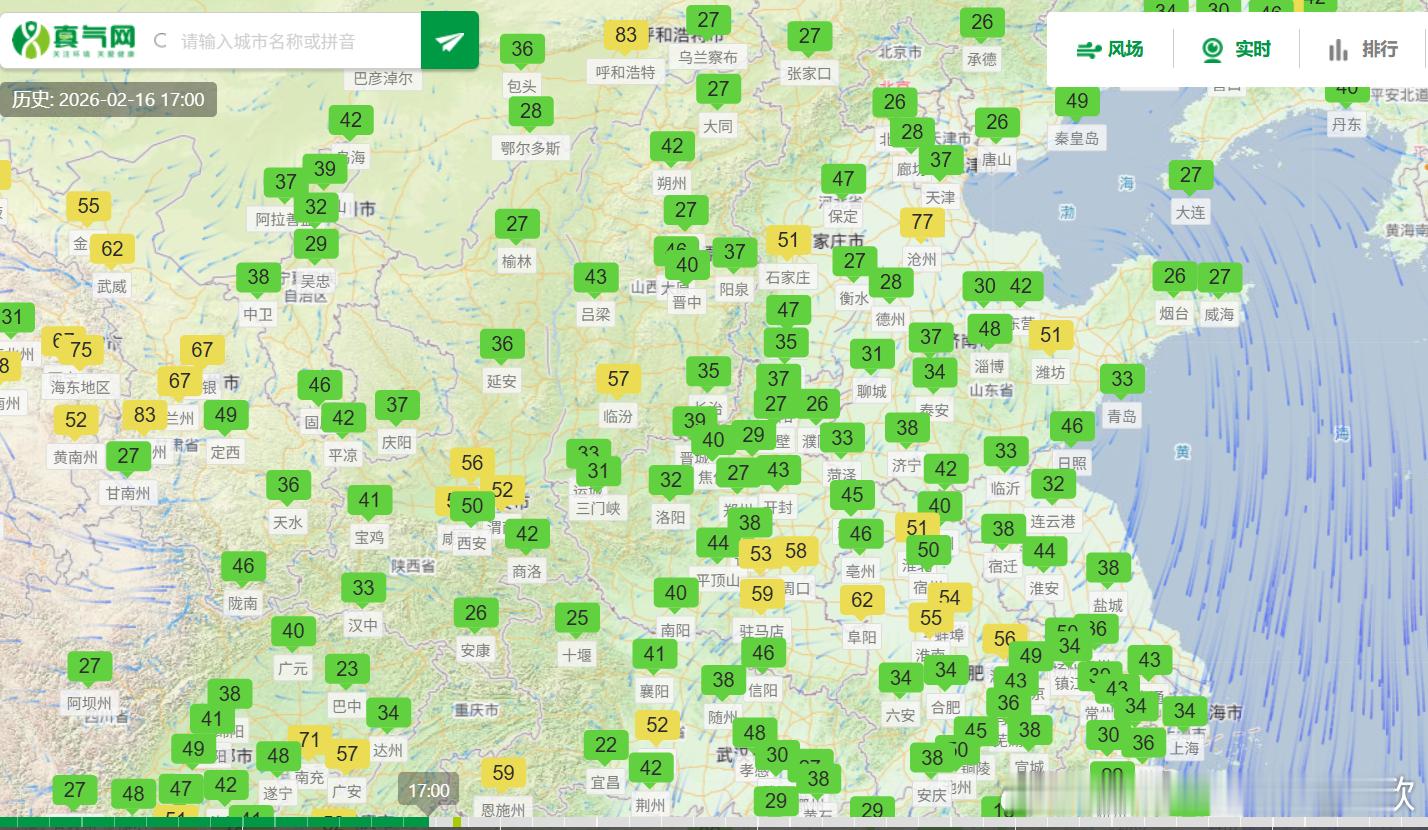1428x830 pixels.
Task: Select the 烟台 AQI marker
Action: click(x=1175, y=279)
